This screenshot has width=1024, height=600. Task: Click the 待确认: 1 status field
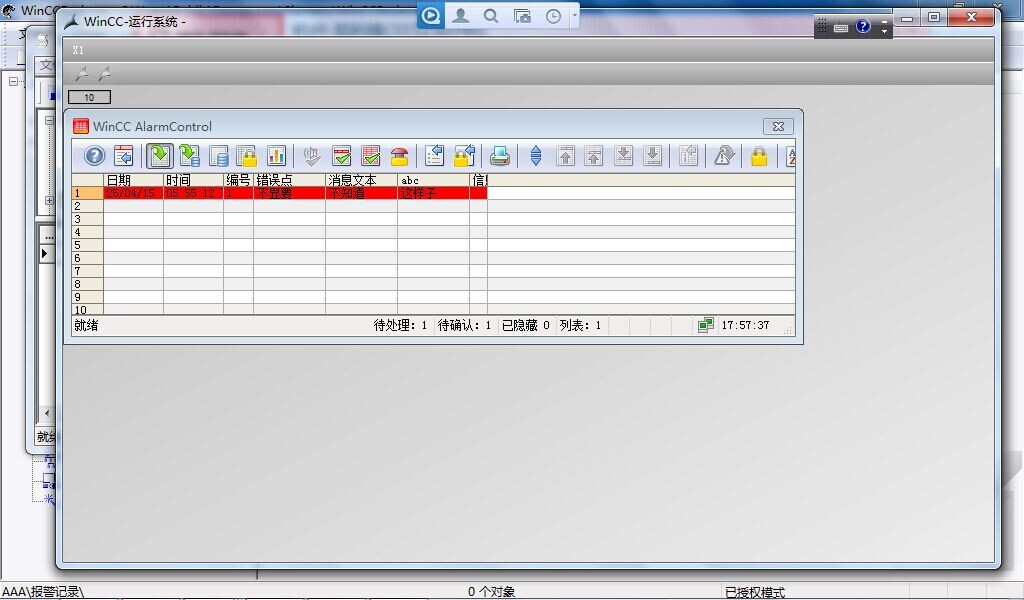click(464, 325)
